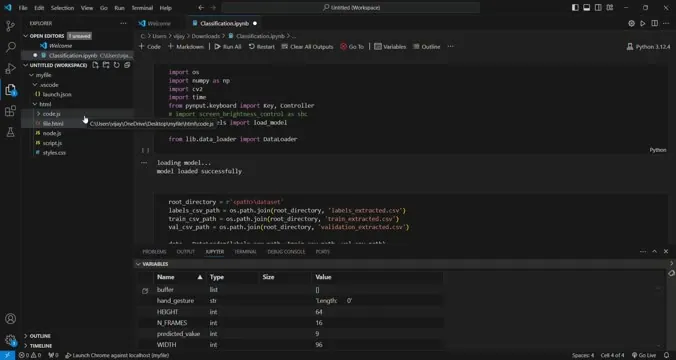Click the New Folder icon in workspace header
The image size is (676, 360).
tap(106, 65)
